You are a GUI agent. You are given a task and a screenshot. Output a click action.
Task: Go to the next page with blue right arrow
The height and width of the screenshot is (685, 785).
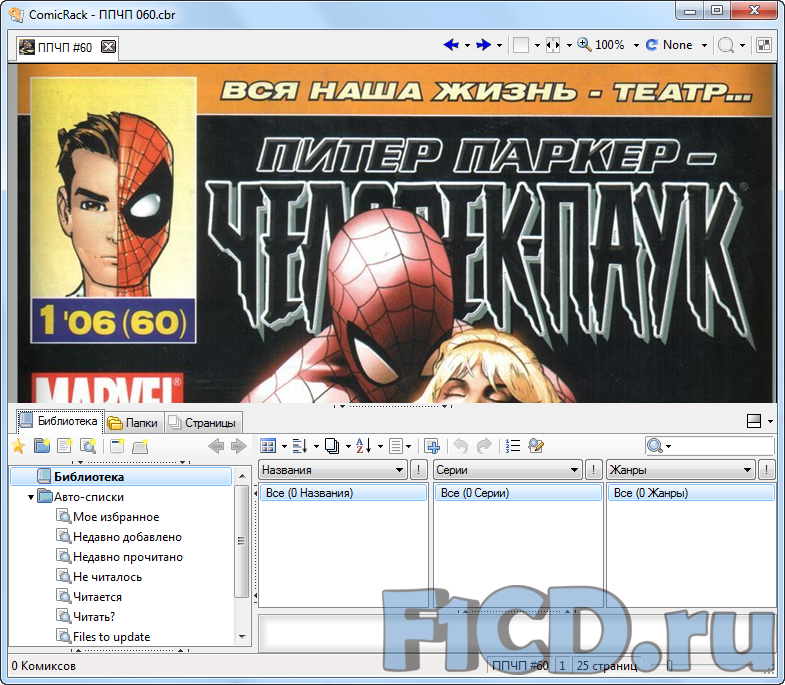(483, 45)
